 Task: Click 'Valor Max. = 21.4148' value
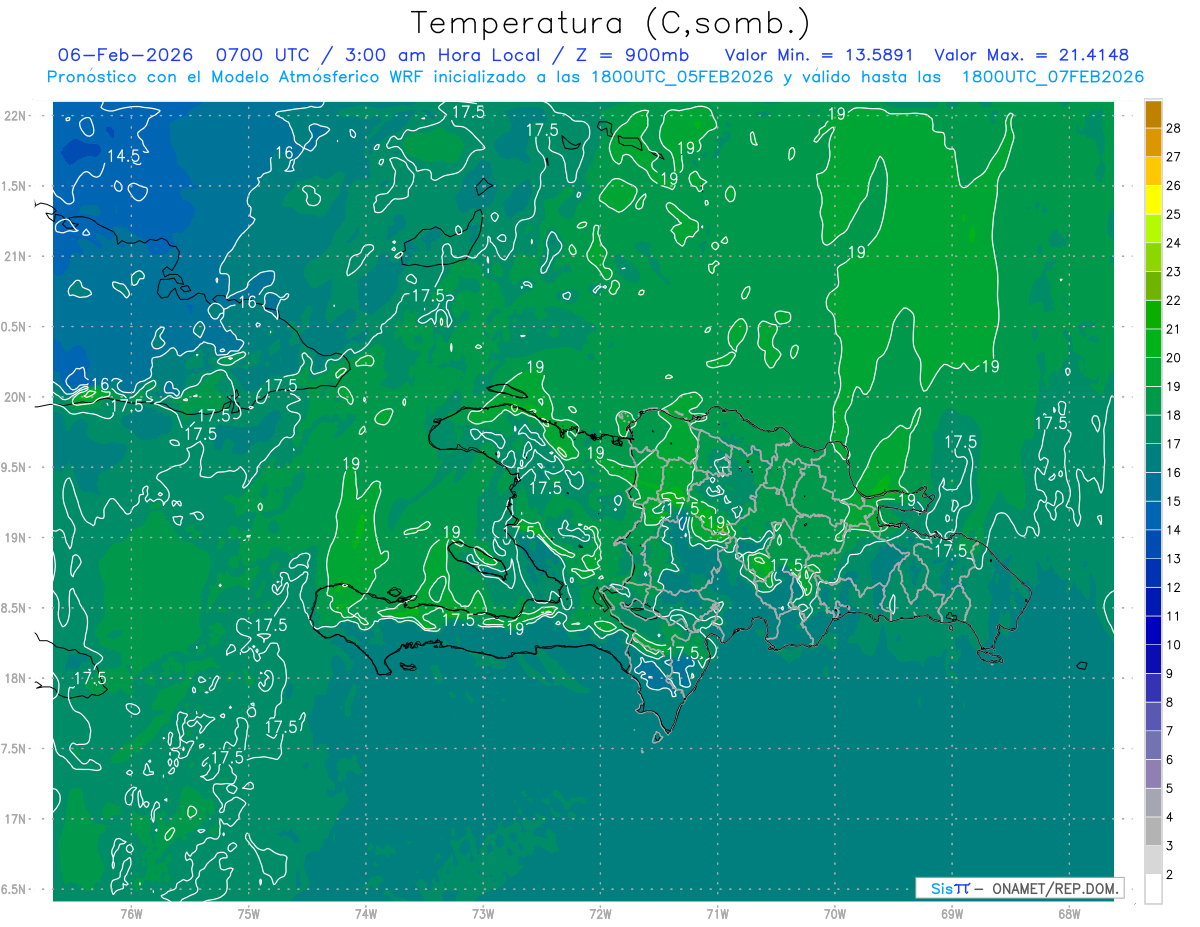1031,55
